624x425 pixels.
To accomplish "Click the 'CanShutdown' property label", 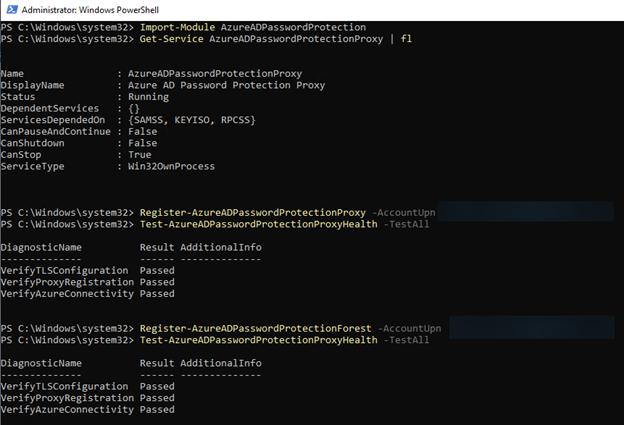I will tap(33, 143).
